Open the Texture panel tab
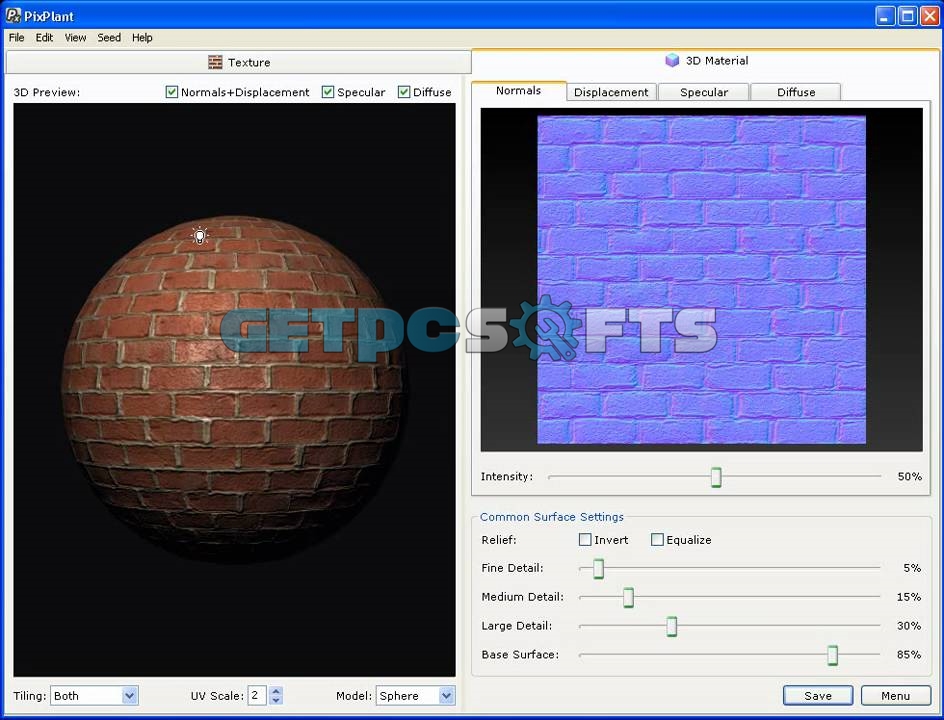 238,62
